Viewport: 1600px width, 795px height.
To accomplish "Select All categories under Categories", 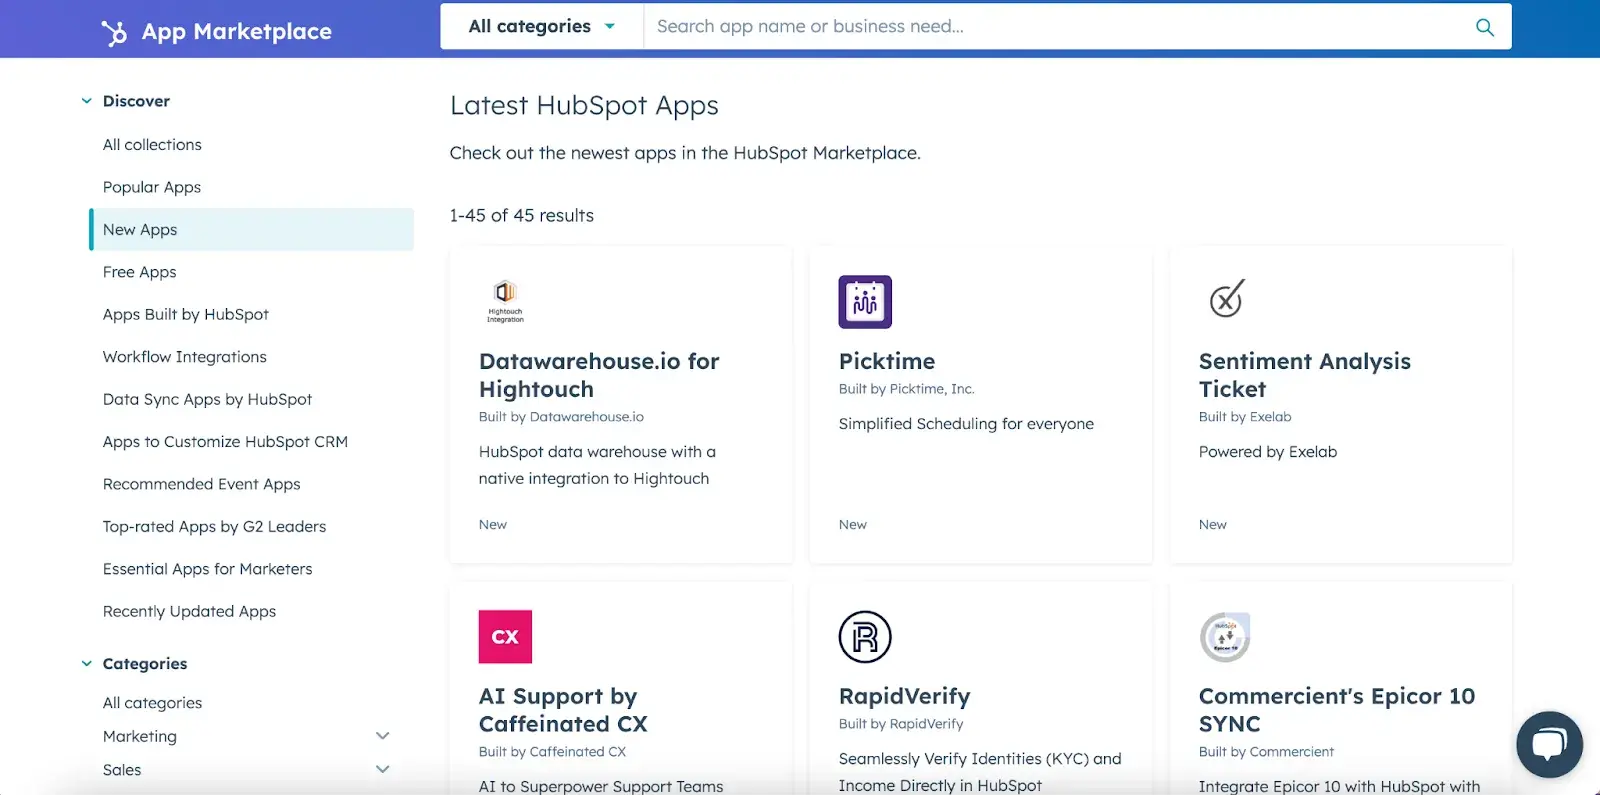I will 152,703.
